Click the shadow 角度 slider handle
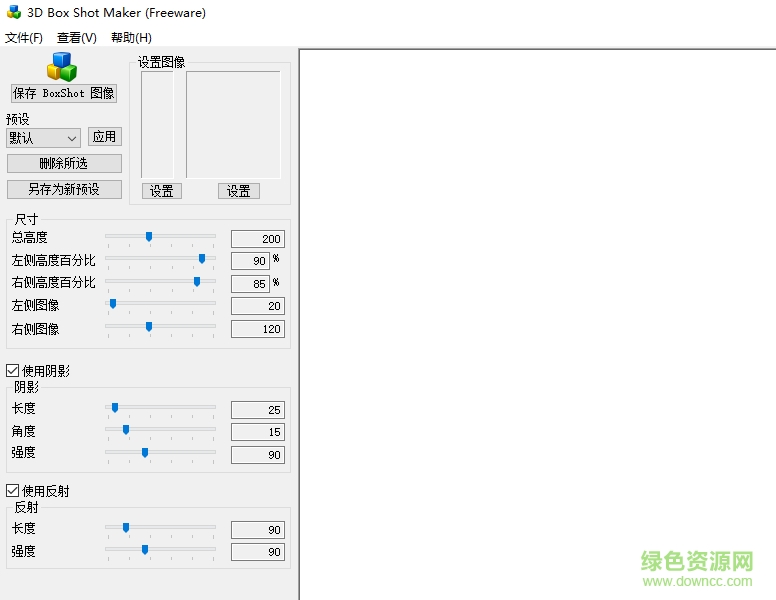Image resolution: width=776 pixels, height=600 pixels. [x=126, y=430]
